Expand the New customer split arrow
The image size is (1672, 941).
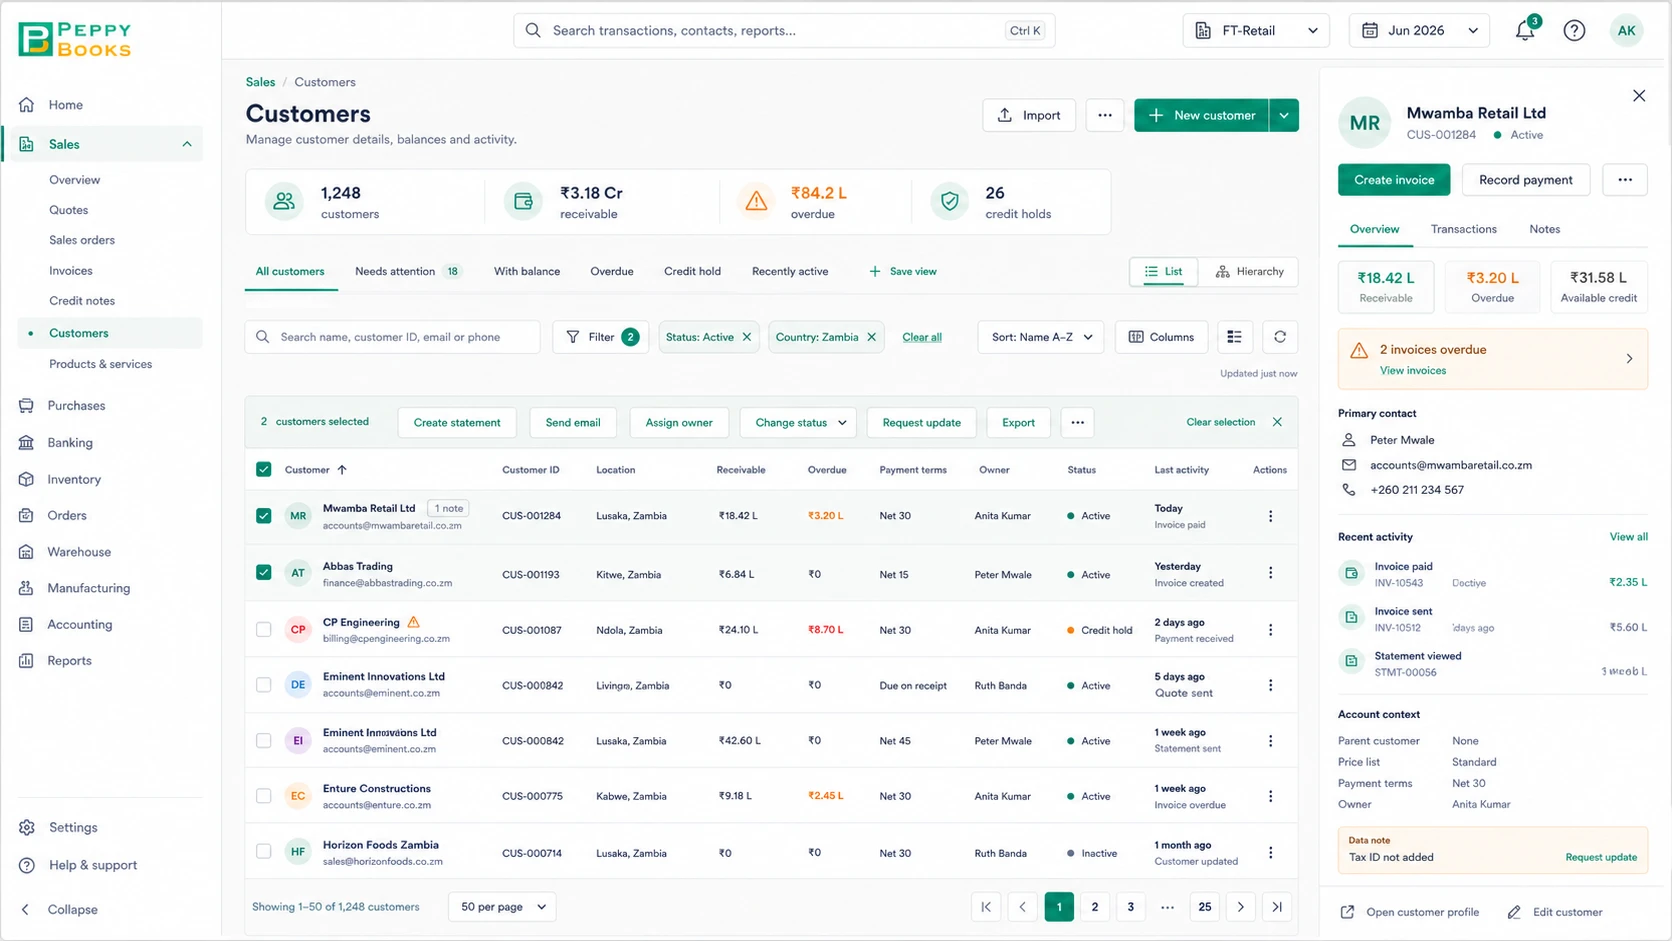[1284, 115]
